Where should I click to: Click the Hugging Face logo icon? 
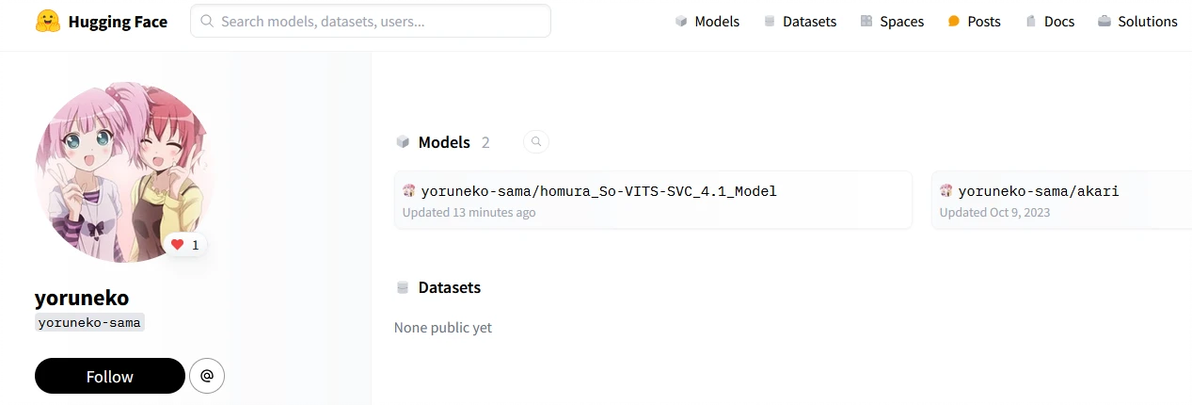click(x=47, y=21)
